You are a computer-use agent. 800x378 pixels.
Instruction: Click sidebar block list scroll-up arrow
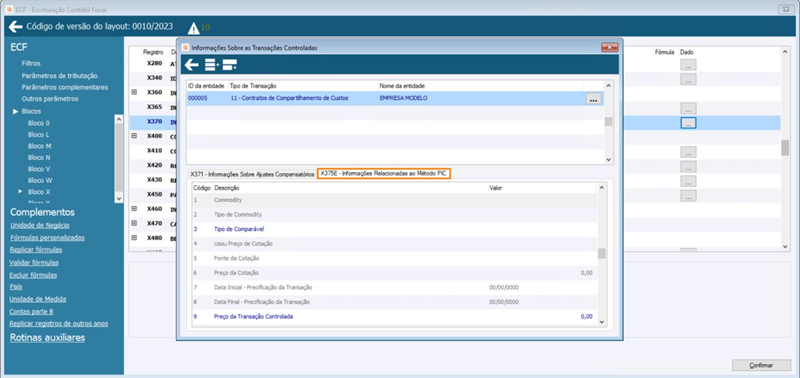(119, 119)
